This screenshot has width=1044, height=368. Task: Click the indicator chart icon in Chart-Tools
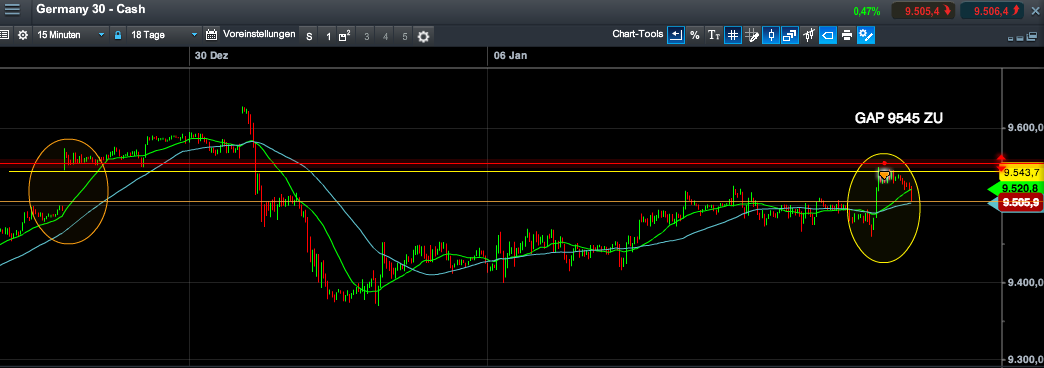tap(809, 35)
